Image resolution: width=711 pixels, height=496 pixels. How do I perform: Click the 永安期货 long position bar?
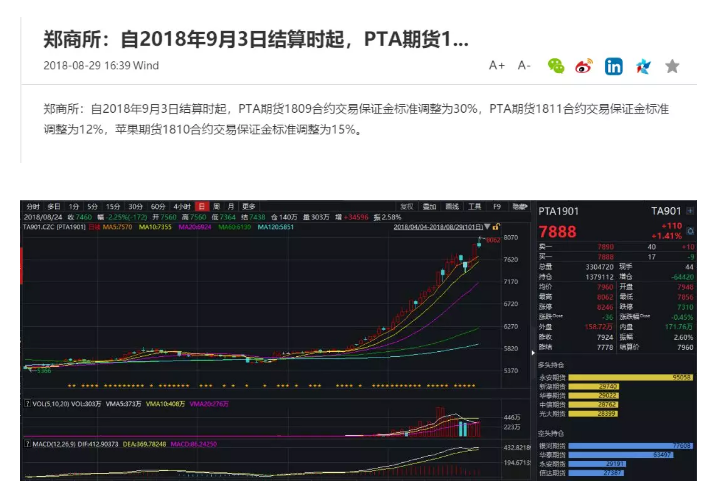[x=617, y=377]
